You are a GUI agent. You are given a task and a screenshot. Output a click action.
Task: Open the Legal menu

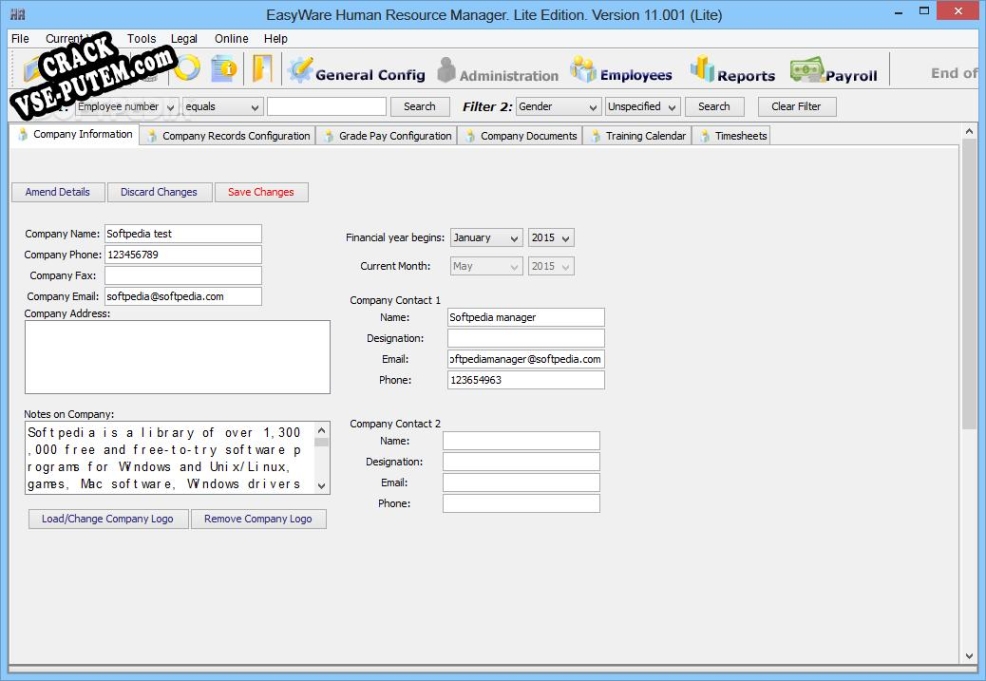click(x=184, y=38)
